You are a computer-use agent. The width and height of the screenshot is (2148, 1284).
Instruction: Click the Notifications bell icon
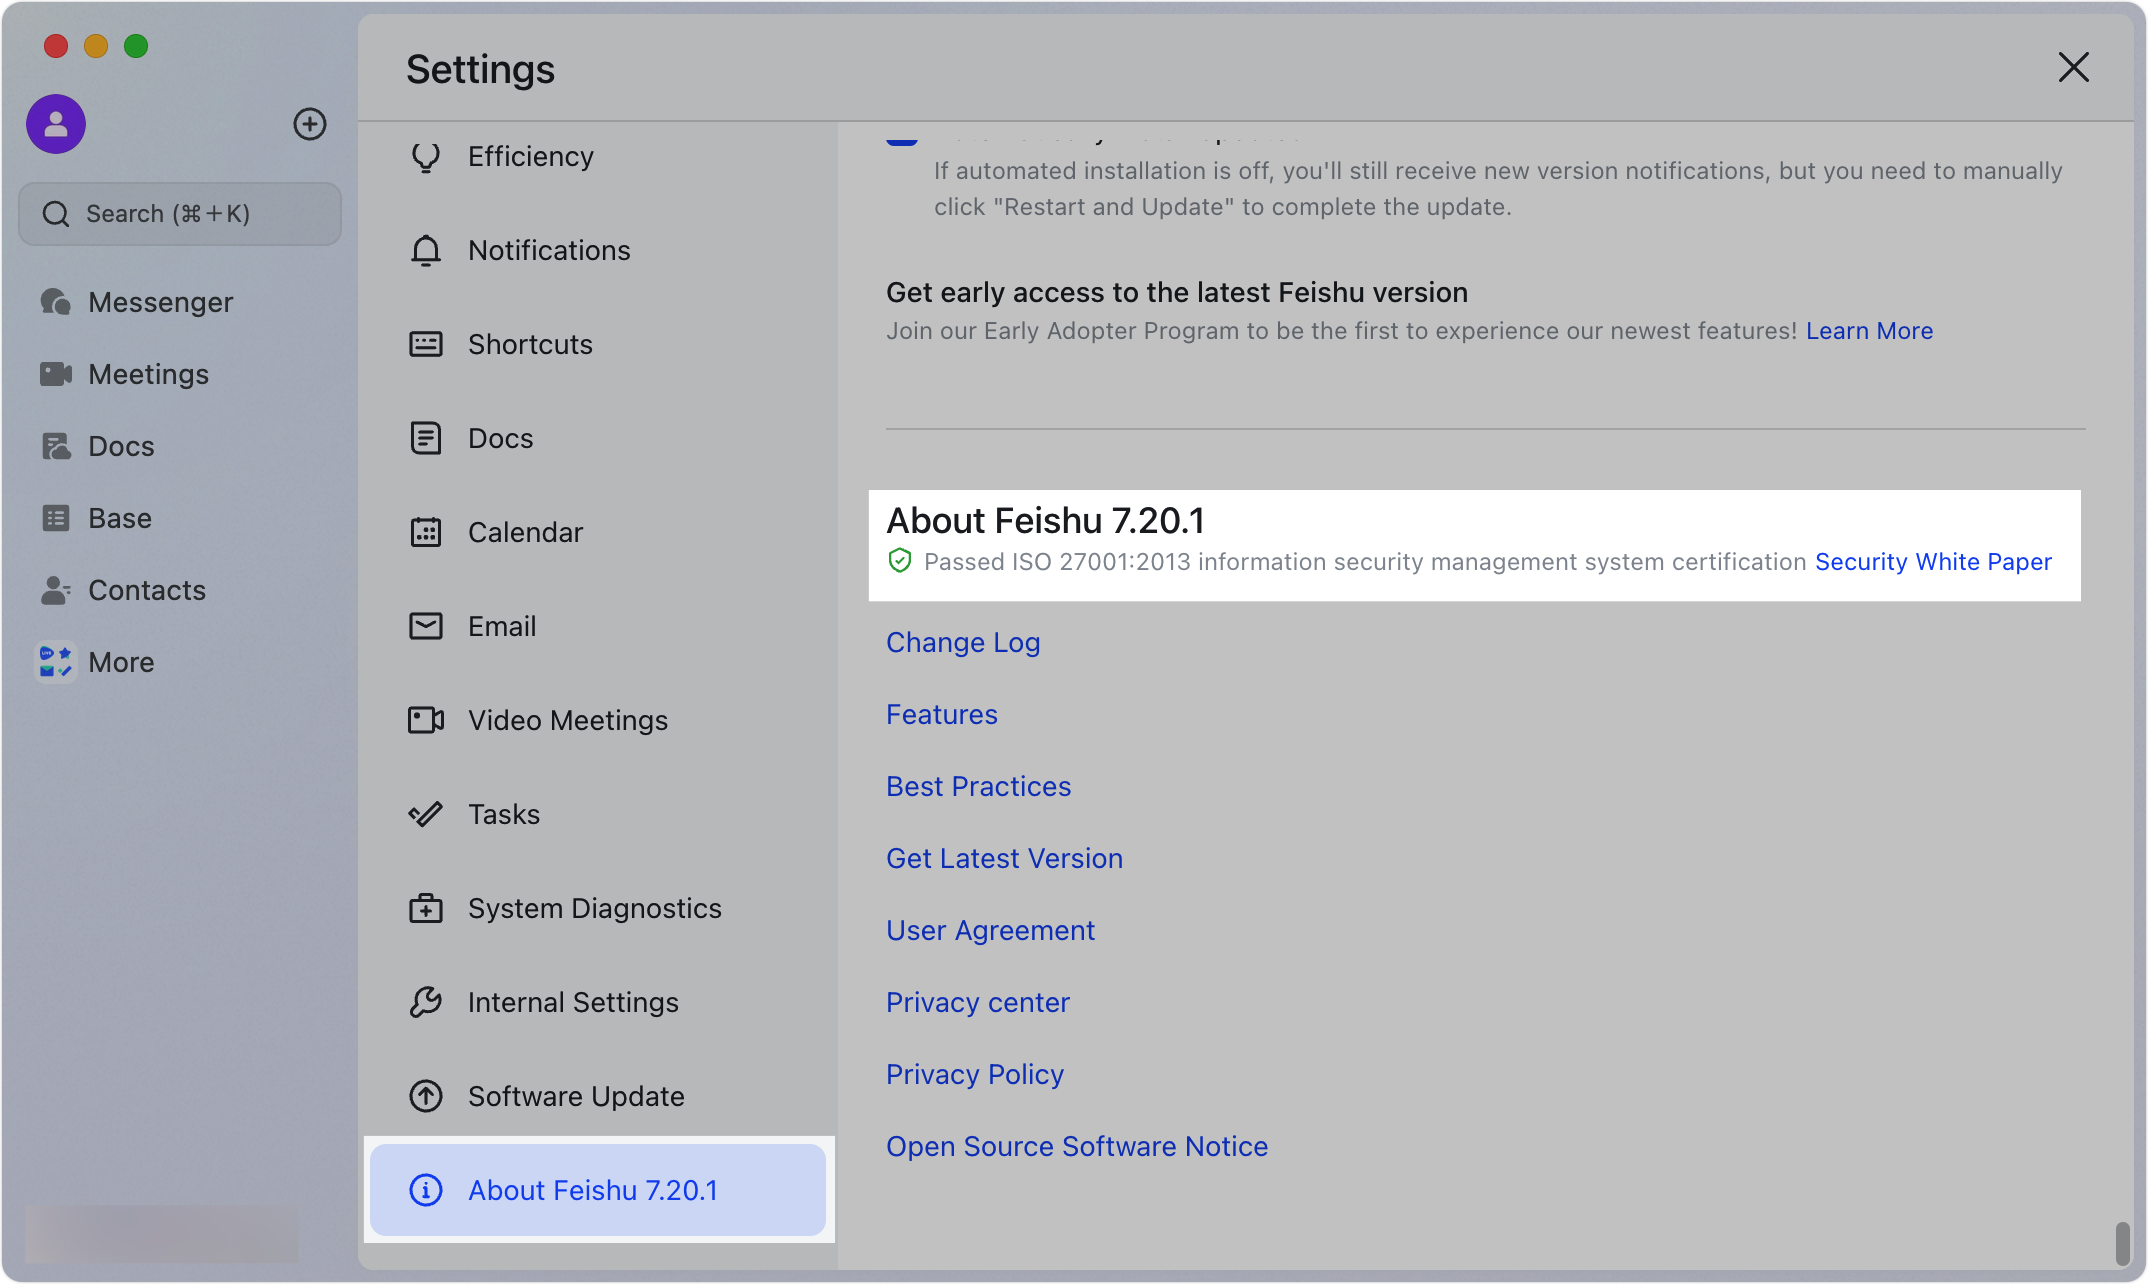[426, 250]
